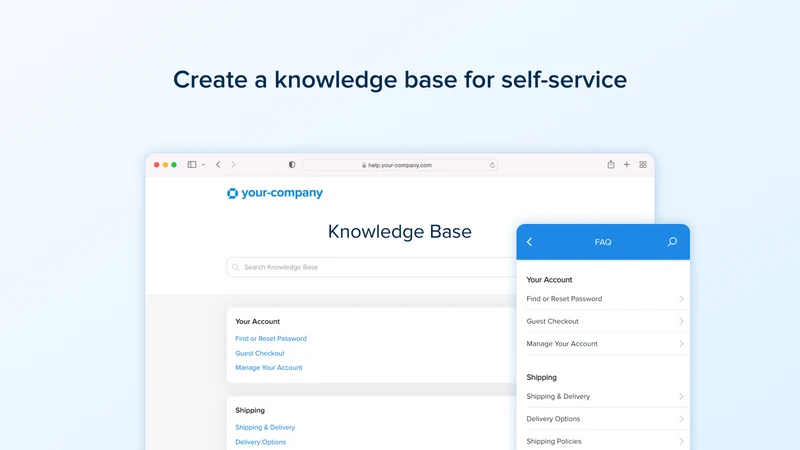The height and width of the screenshot is (450, 800).
Task: Open the Guest Checkout link
Action: pyautogui.click(x=260, y=353)
